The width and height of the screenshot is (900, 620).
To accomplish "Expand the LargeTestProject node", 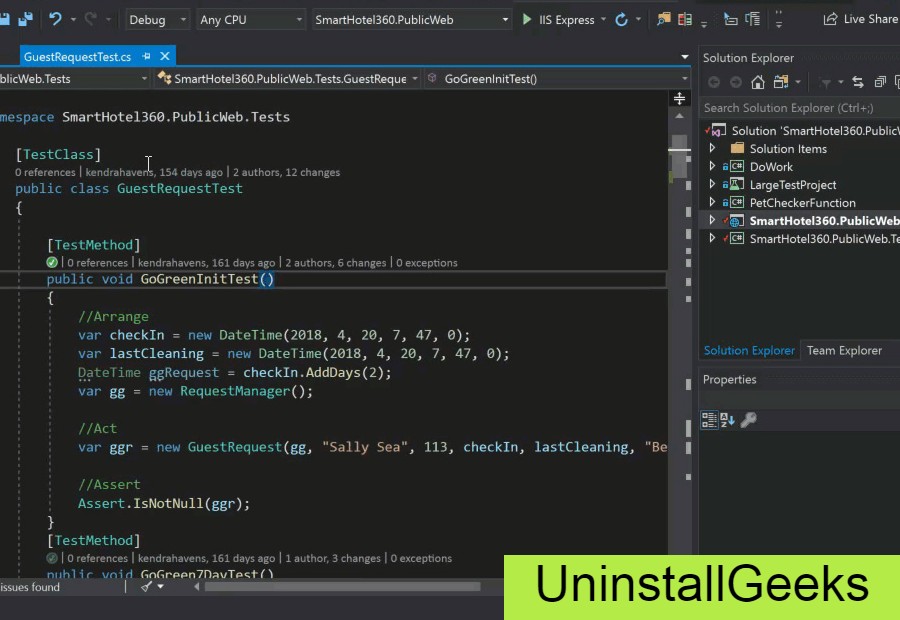I will [712, 184].
